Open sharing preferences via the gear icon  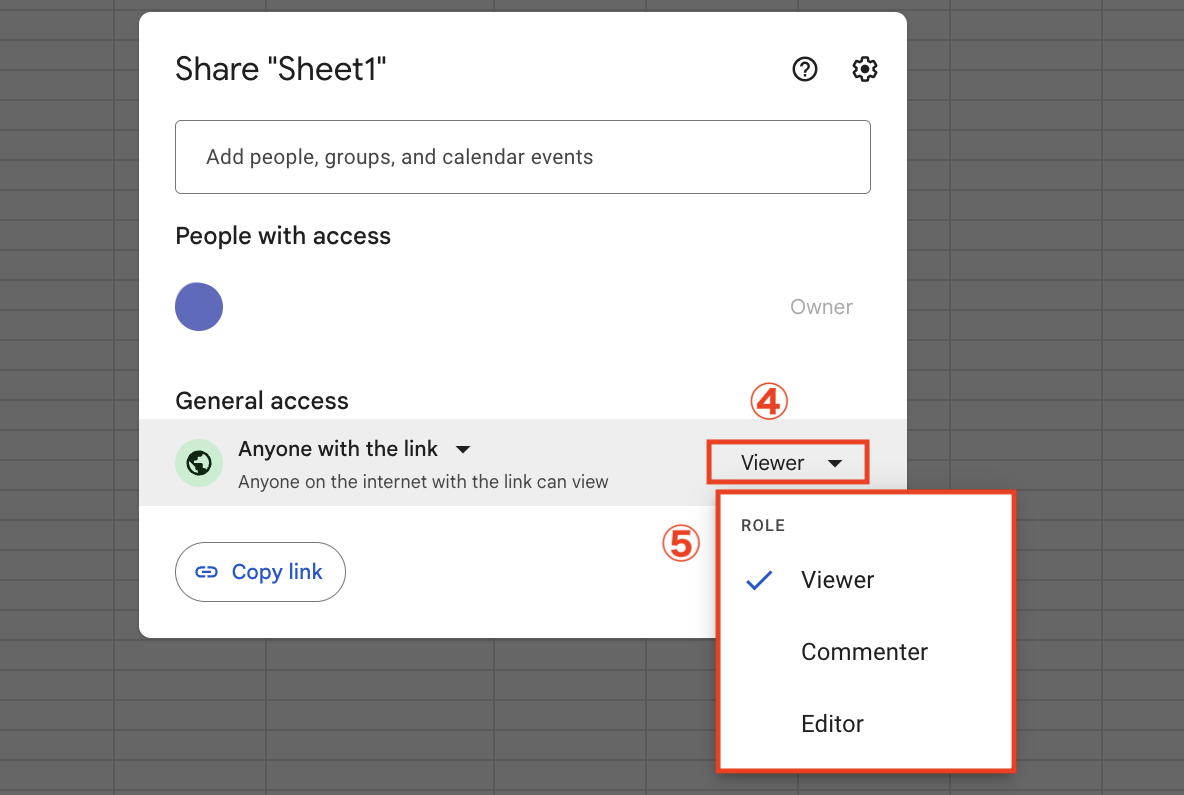(864, 69)
